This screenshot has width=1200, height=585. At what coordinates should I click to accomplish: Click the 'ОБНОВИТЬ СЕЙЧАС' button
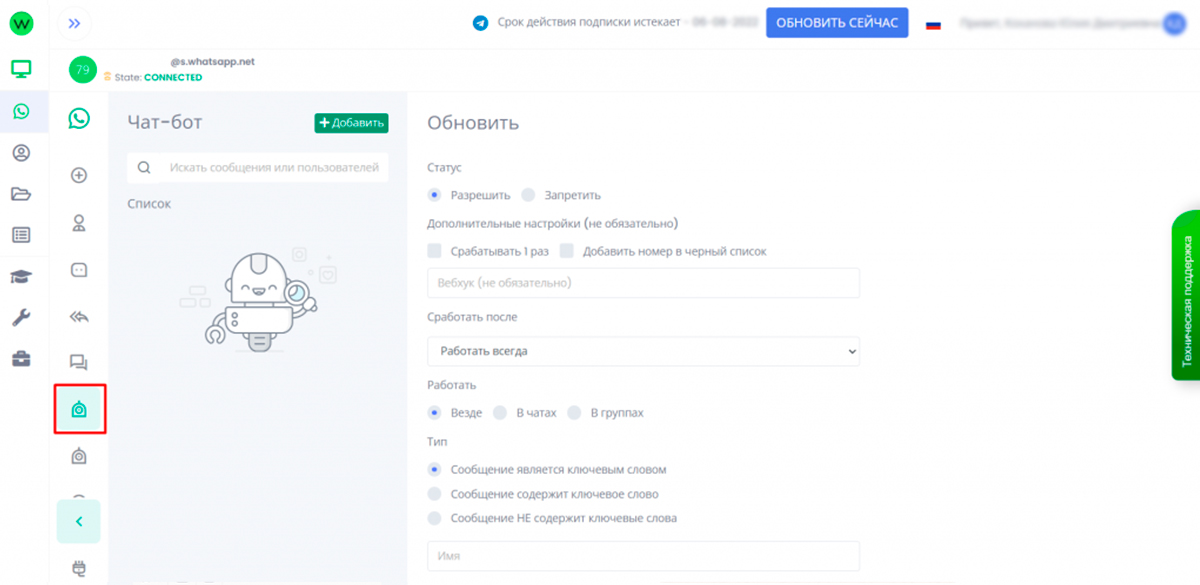[x=837, y=22]
